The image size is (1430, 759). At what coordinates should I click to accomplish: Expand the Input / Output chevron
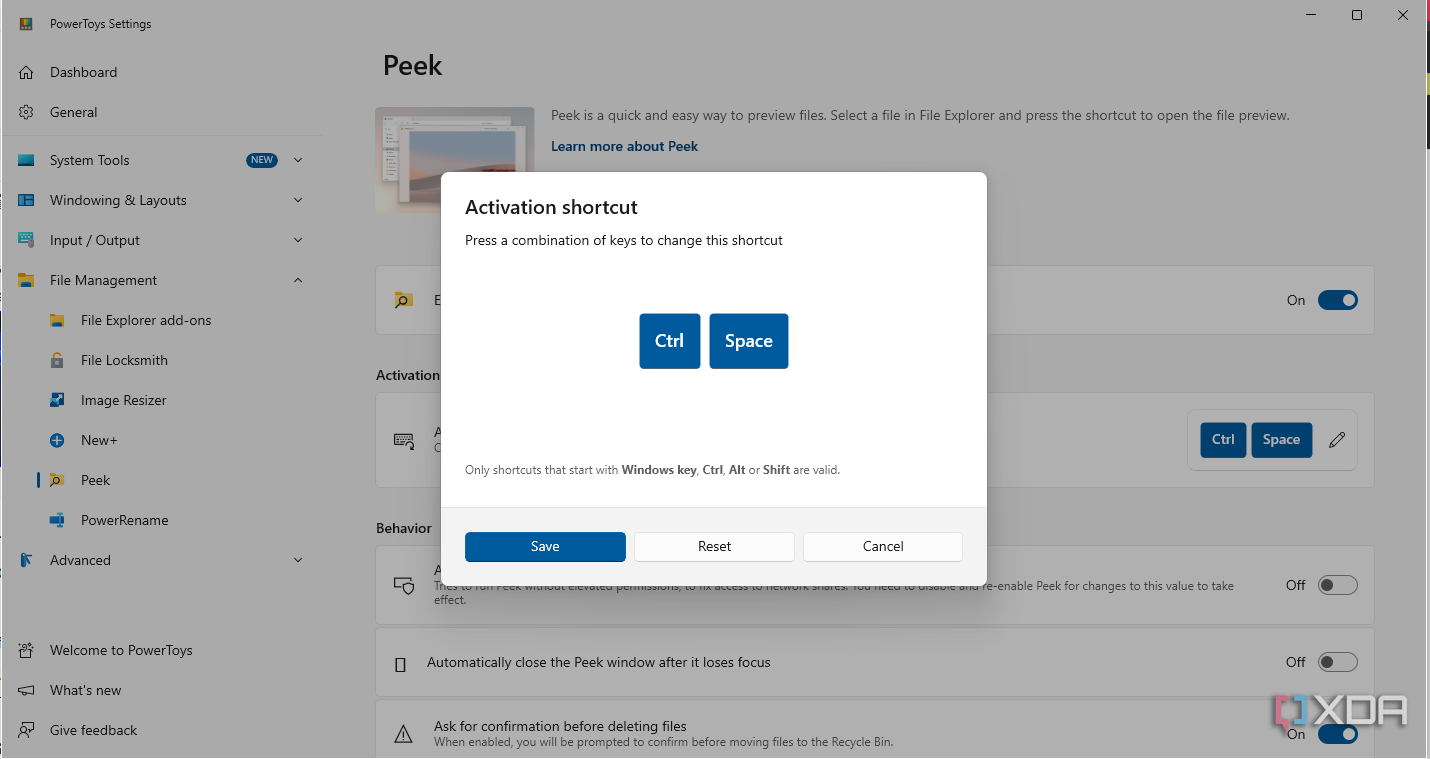point(298,240)
